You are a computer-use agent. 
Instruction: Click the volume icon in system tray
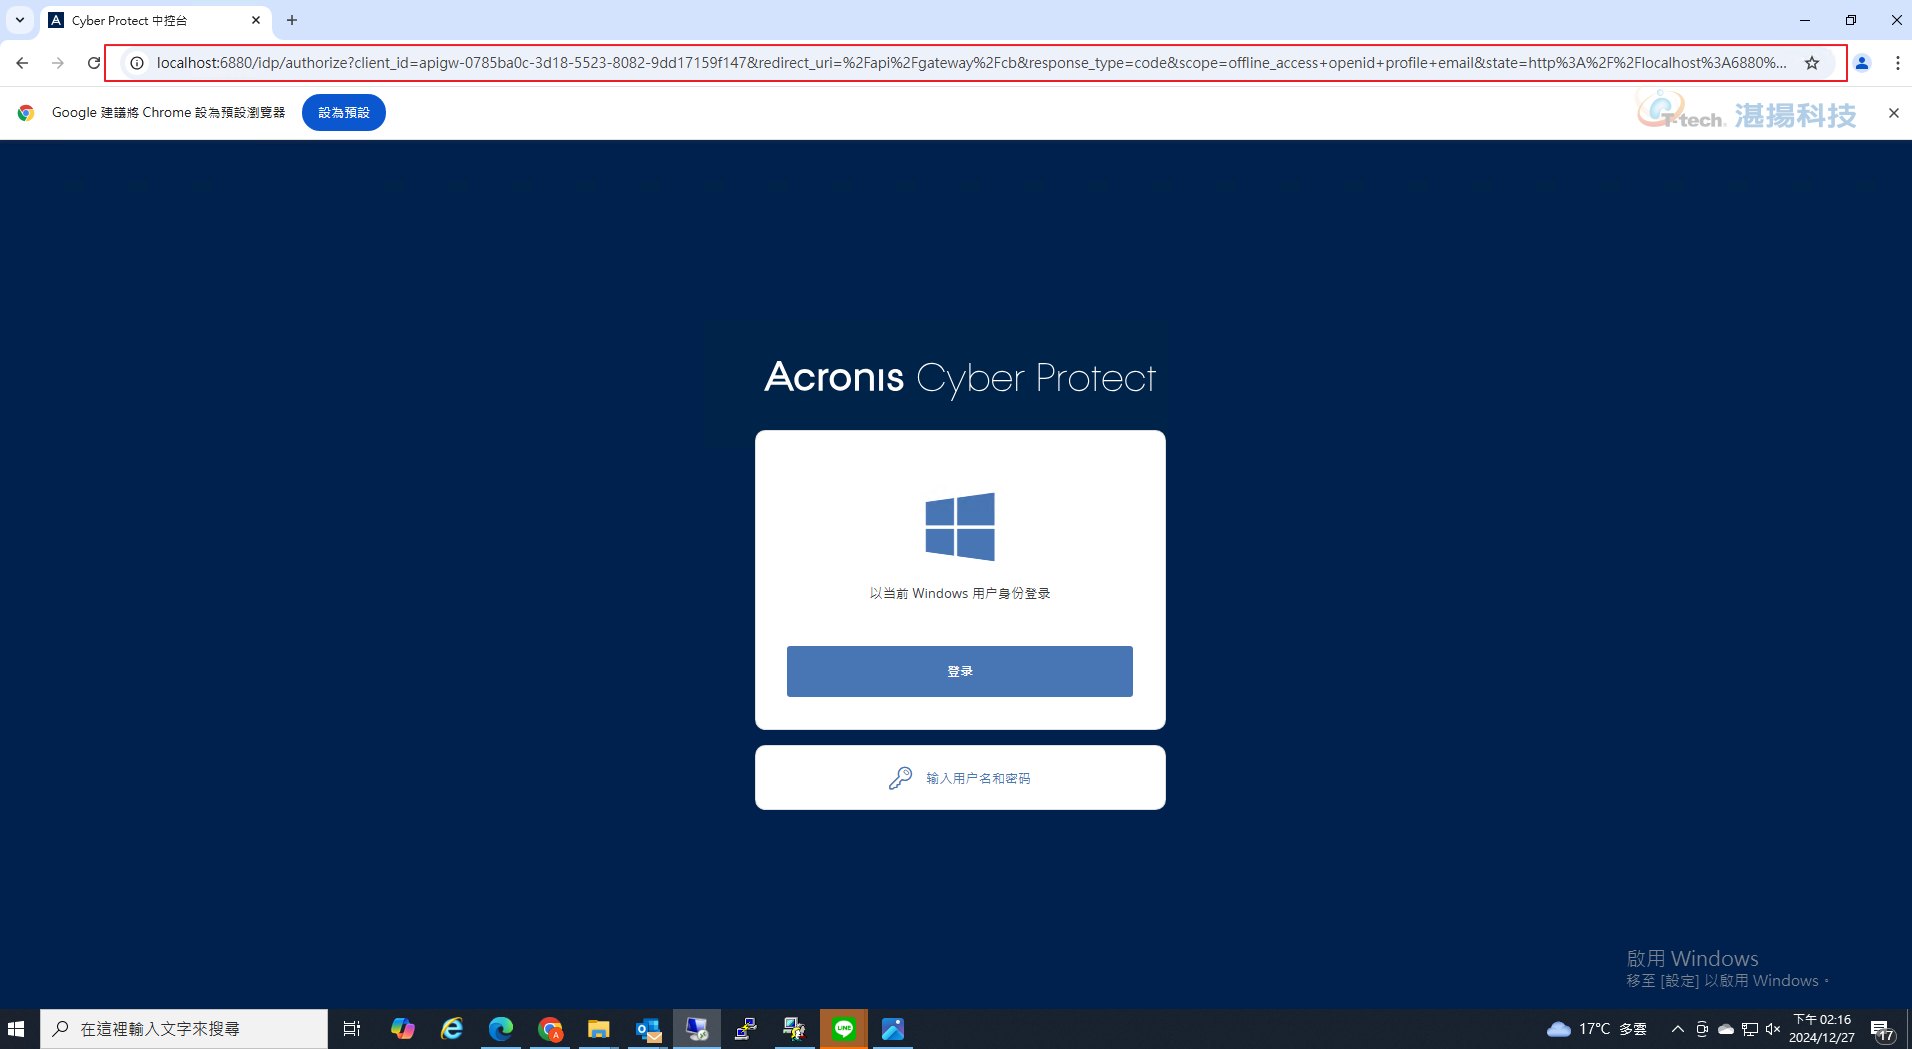click(x=1773, y=1029)
